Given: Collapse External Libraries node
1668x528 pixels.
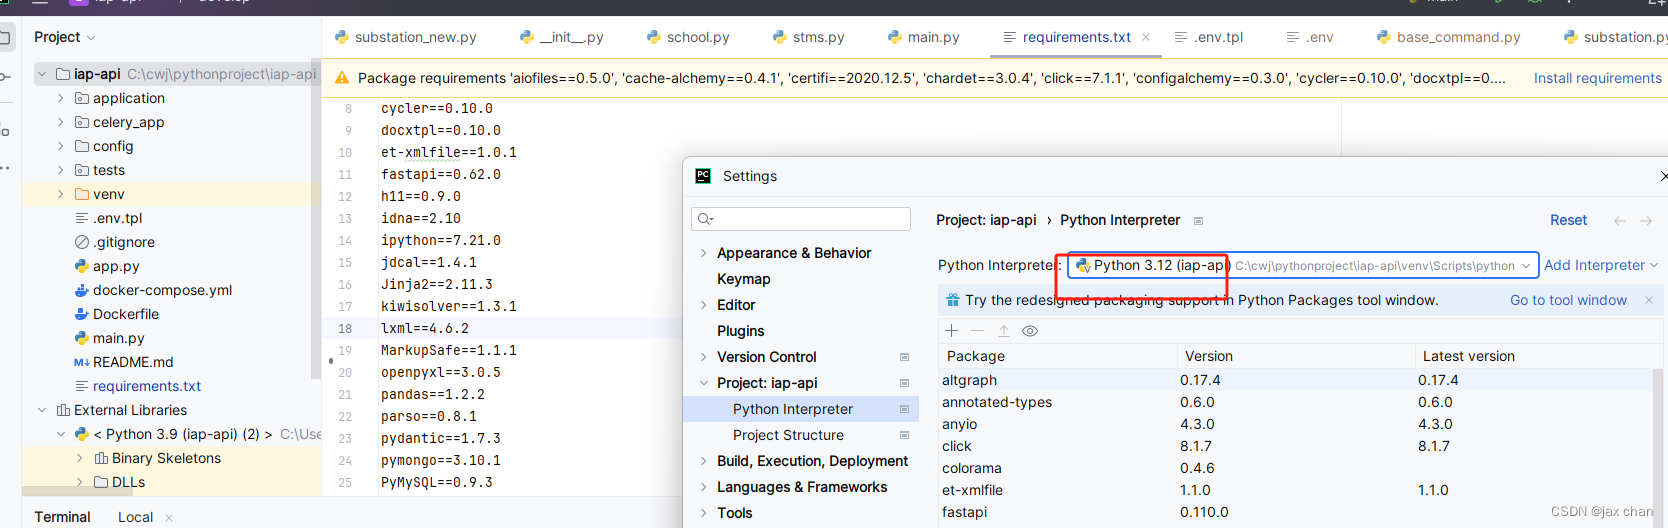Looking at the screenshot, I should coord(42,410).
